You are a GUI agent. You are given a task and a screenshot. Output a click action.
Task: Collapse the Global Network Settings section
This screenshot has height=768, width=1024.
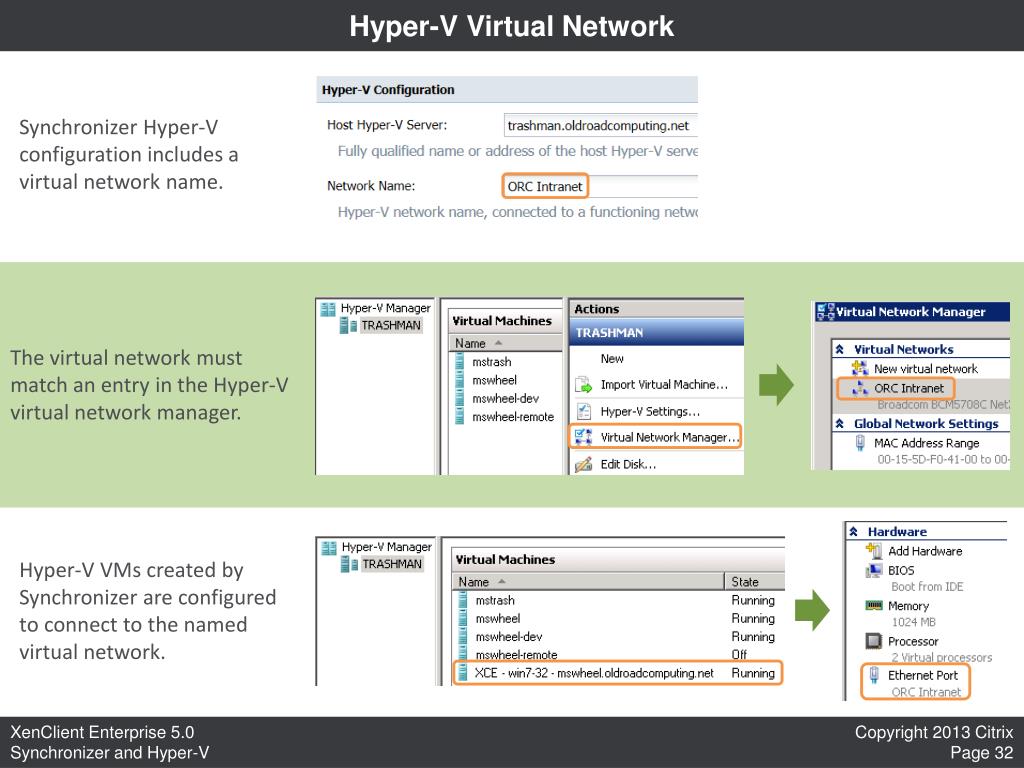(x=840, y=424)
